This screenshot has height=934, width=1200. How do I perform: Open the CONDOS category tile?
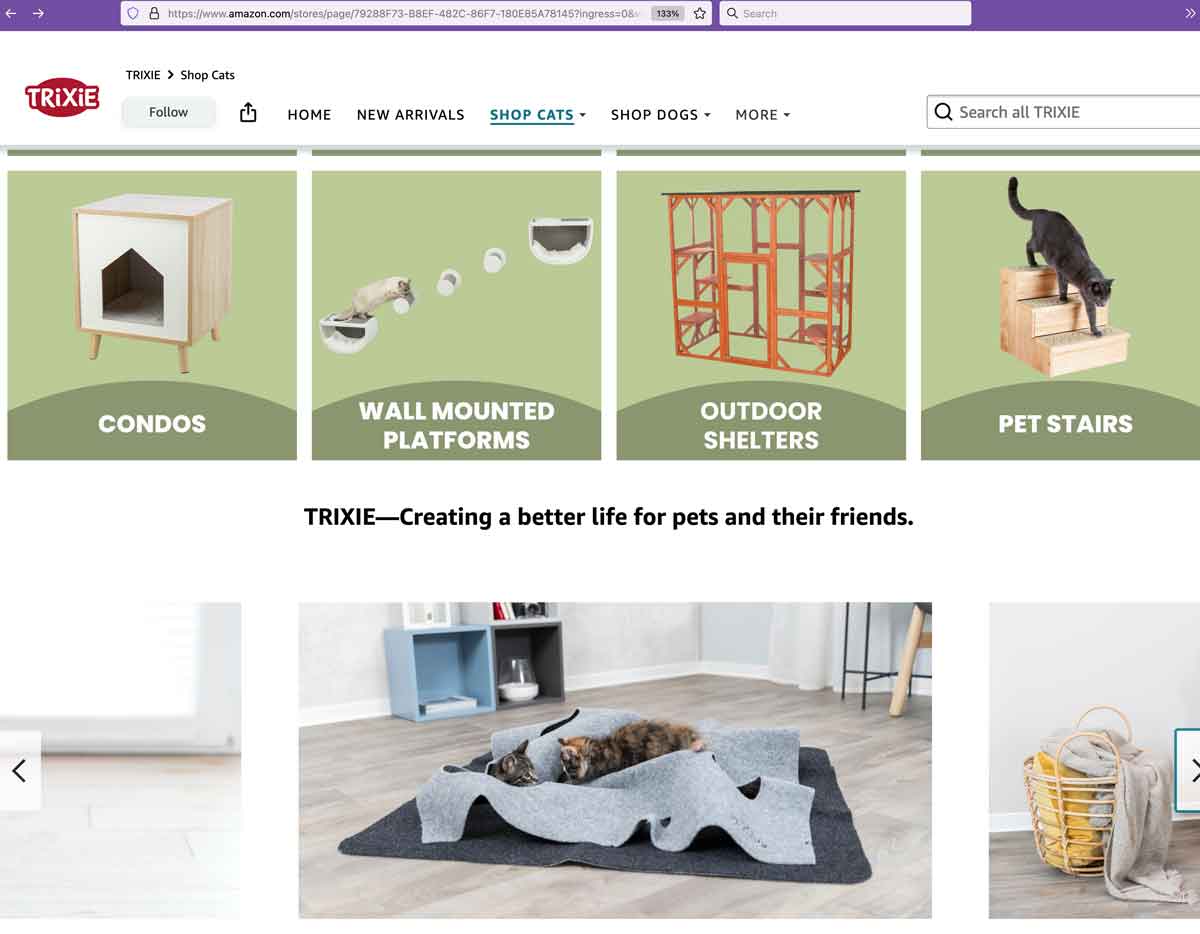(x=152, y=315)
